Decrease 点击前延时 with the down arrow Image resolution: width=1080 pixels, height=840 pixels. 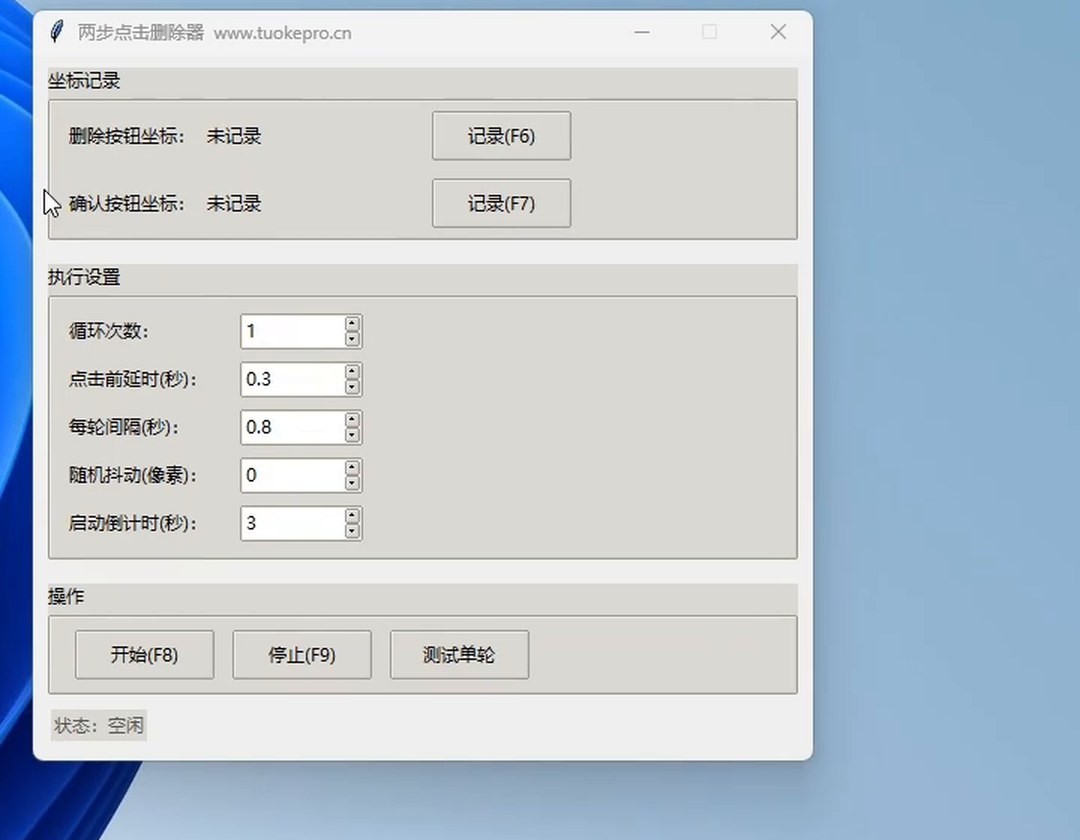click(353, 387)
